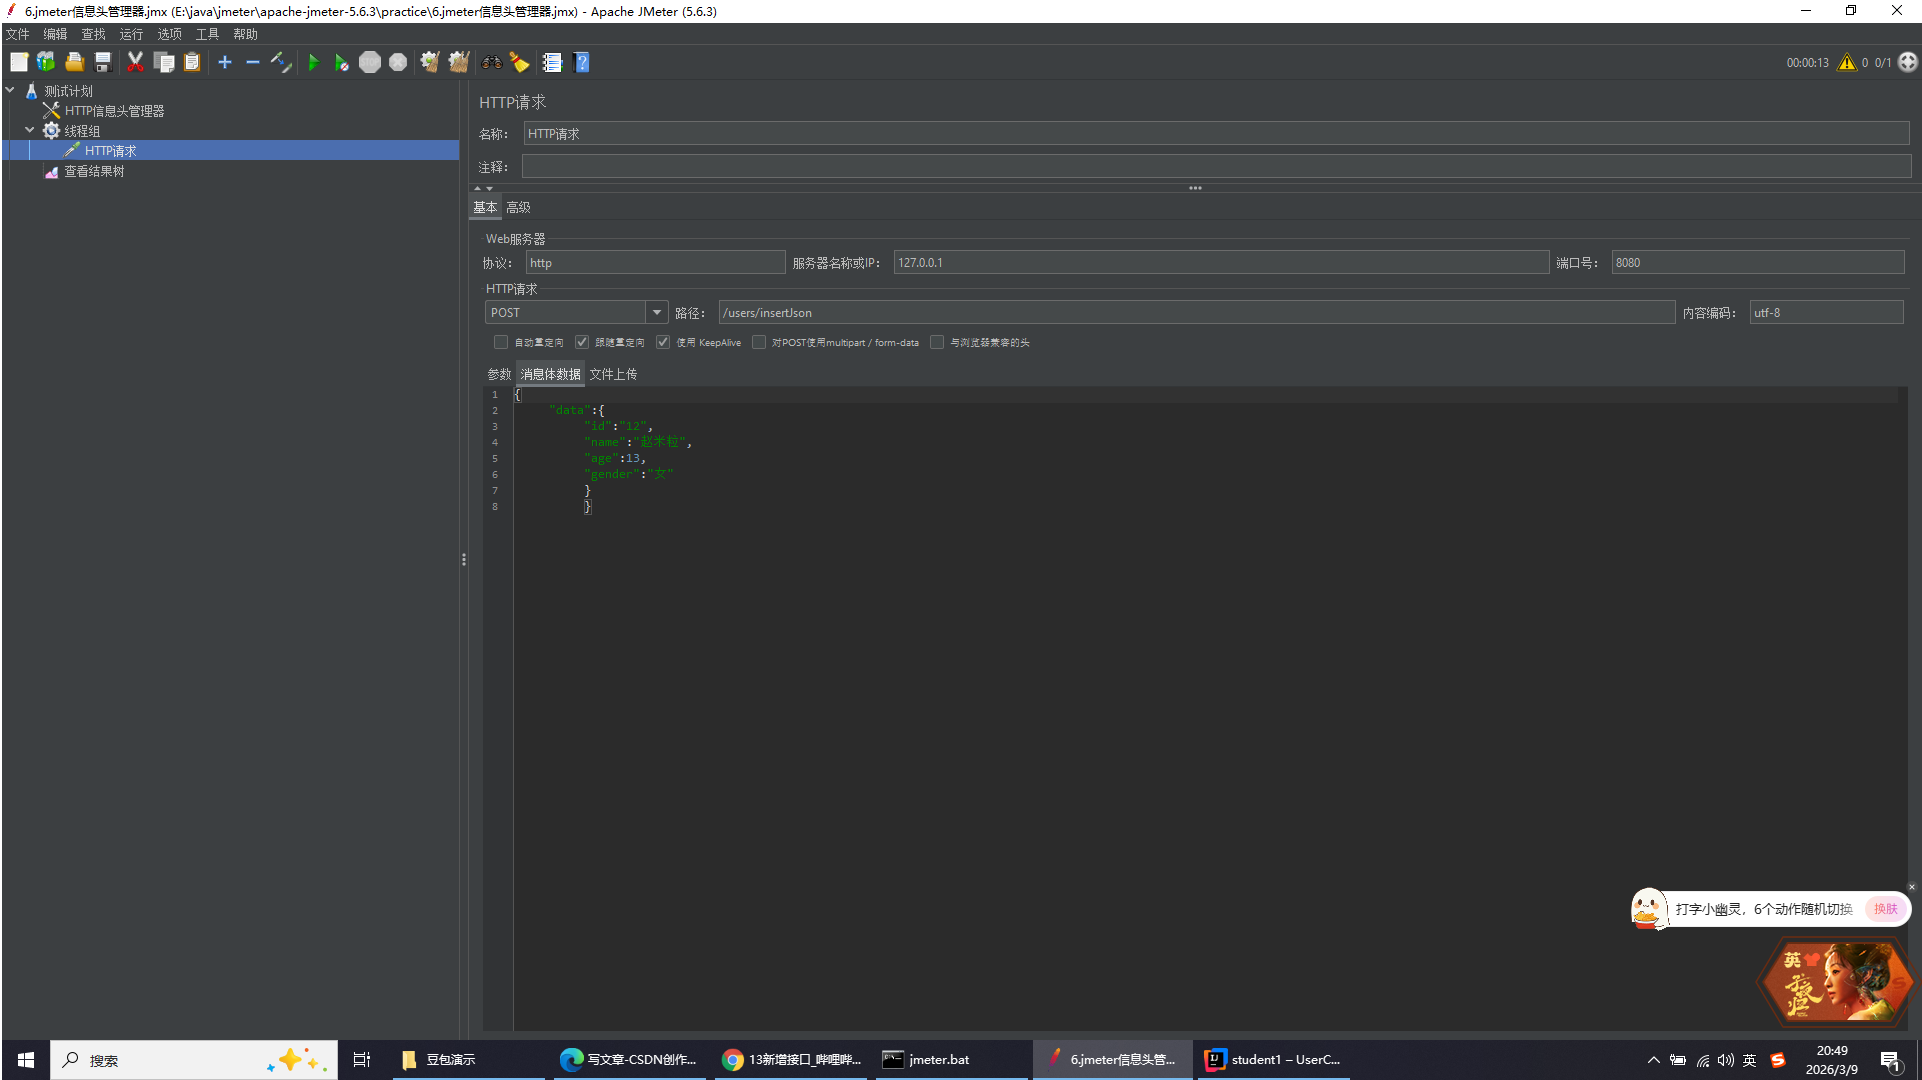Switch to the 参数 tab
Screen dimensions: 1922x1080
[499, 374]
